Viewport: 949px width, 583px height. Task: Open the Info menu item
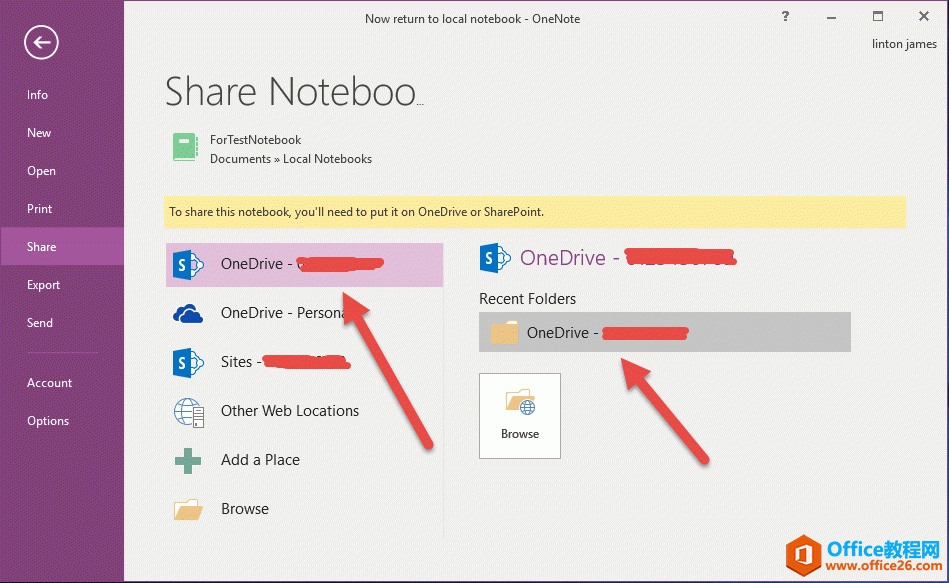coord(37,95)
